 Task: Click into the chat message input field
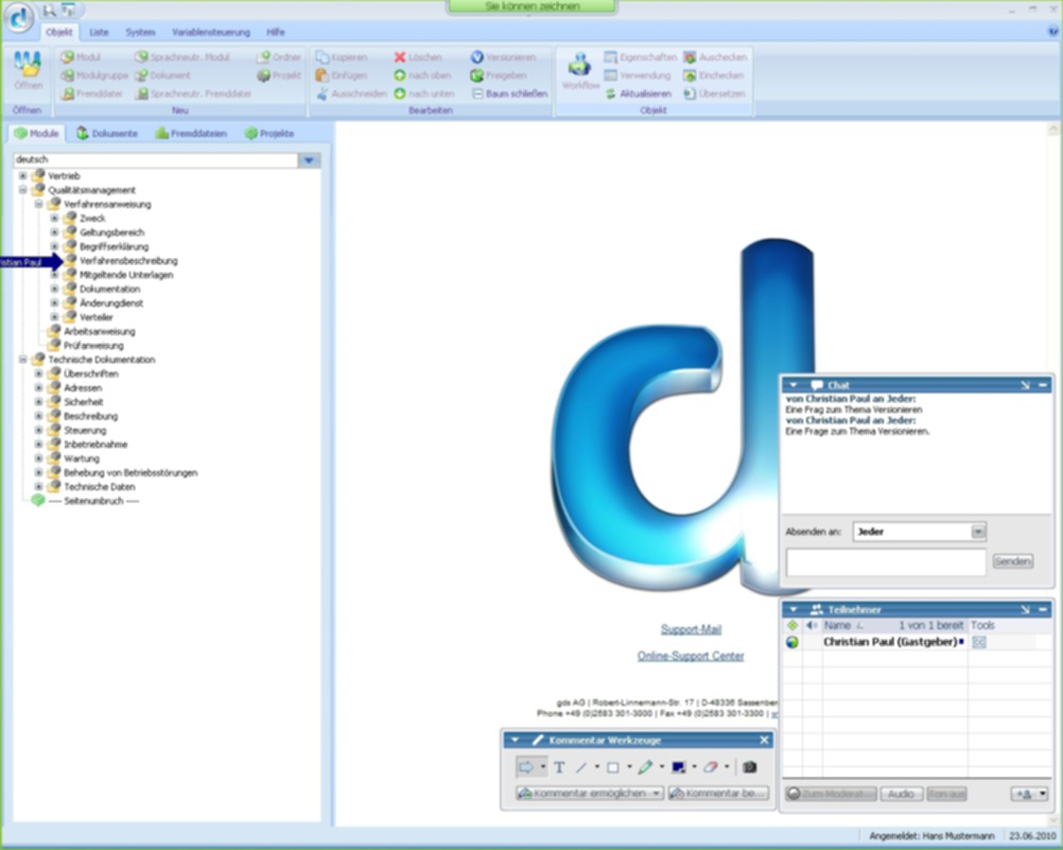click(886, 563)
